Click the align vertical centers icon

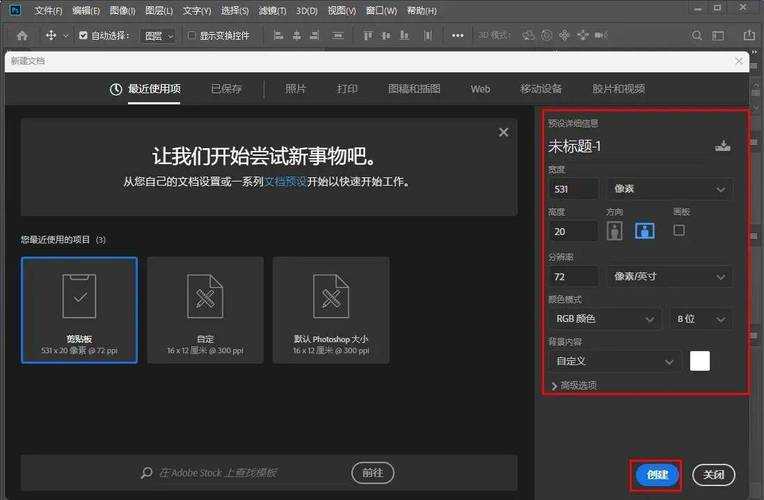(x=386, y=35)
